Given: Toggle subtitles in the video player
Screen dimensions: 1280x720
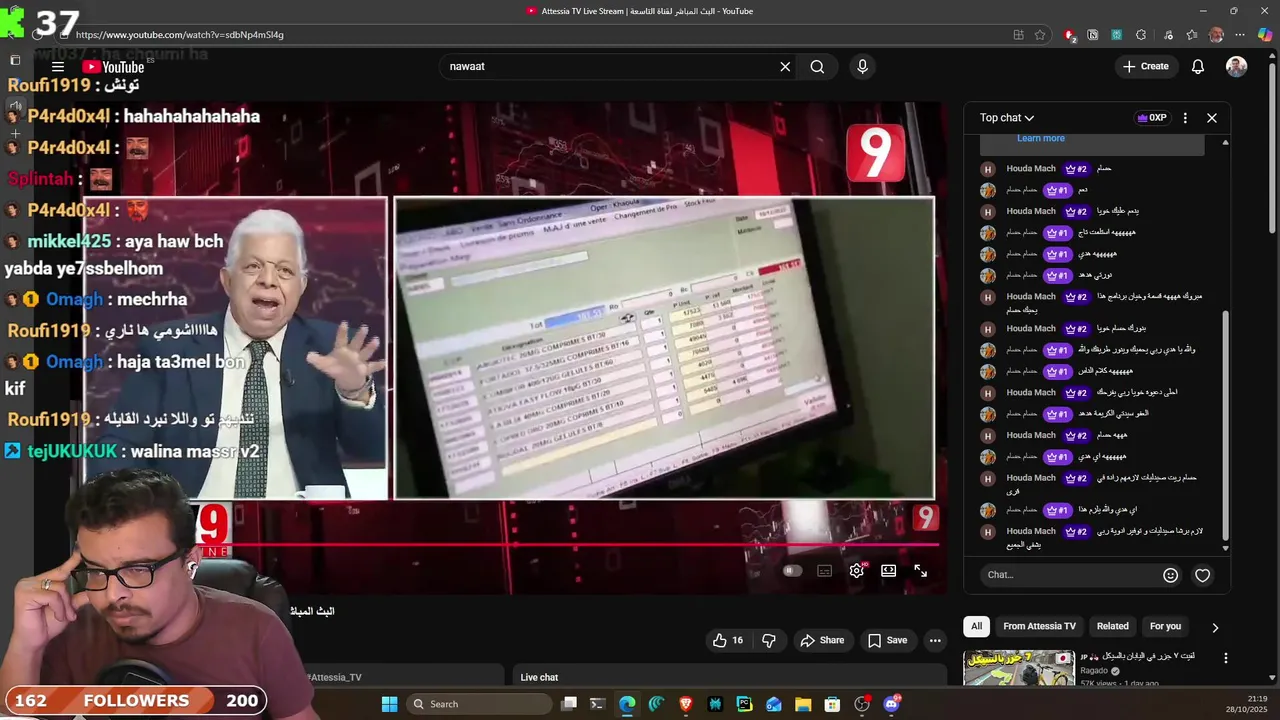Looking at the screenshot, I should click(824, 571).
